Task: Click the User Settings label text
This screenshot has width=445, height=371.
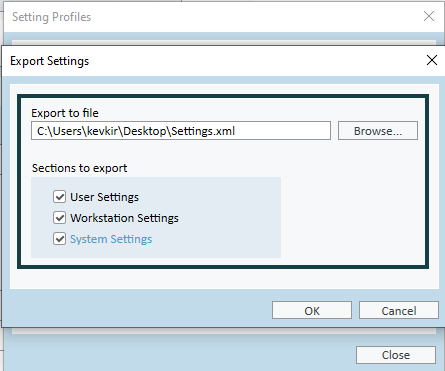Action: coord(104,197)
